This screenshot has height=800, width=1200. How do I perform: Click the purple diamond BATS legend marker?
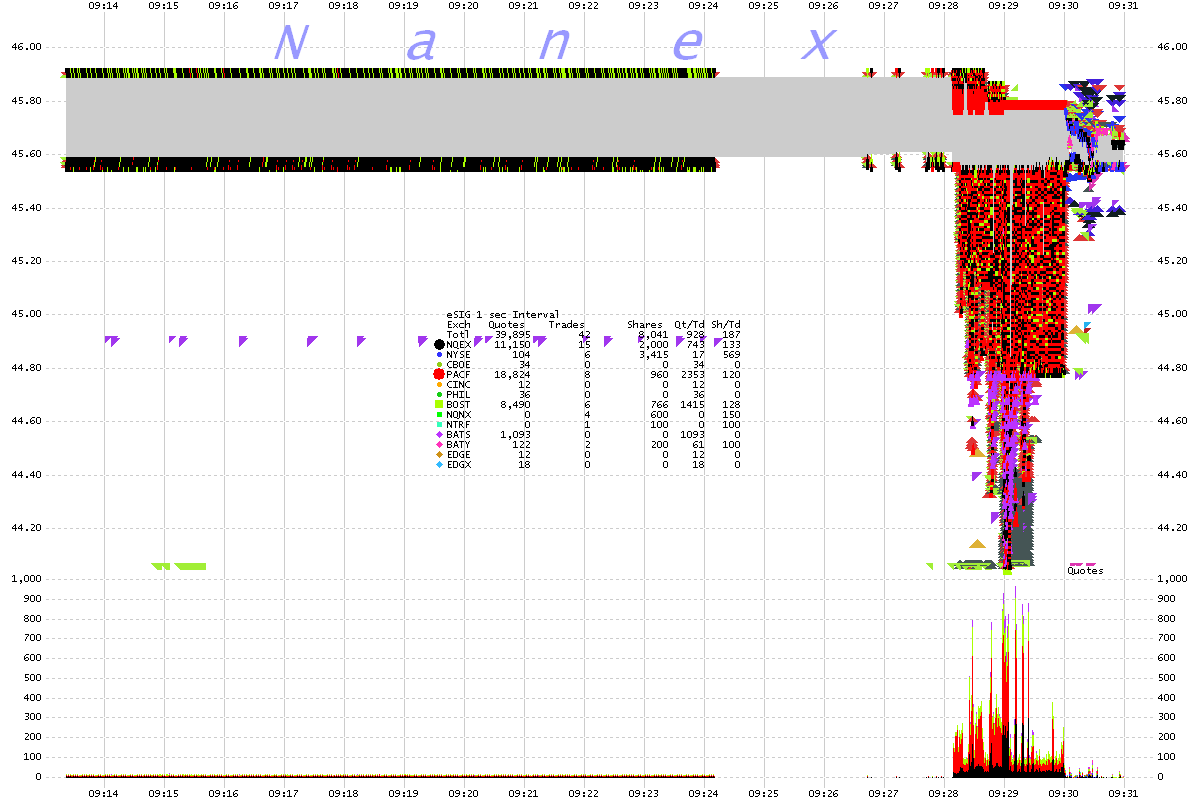point(439,434)
